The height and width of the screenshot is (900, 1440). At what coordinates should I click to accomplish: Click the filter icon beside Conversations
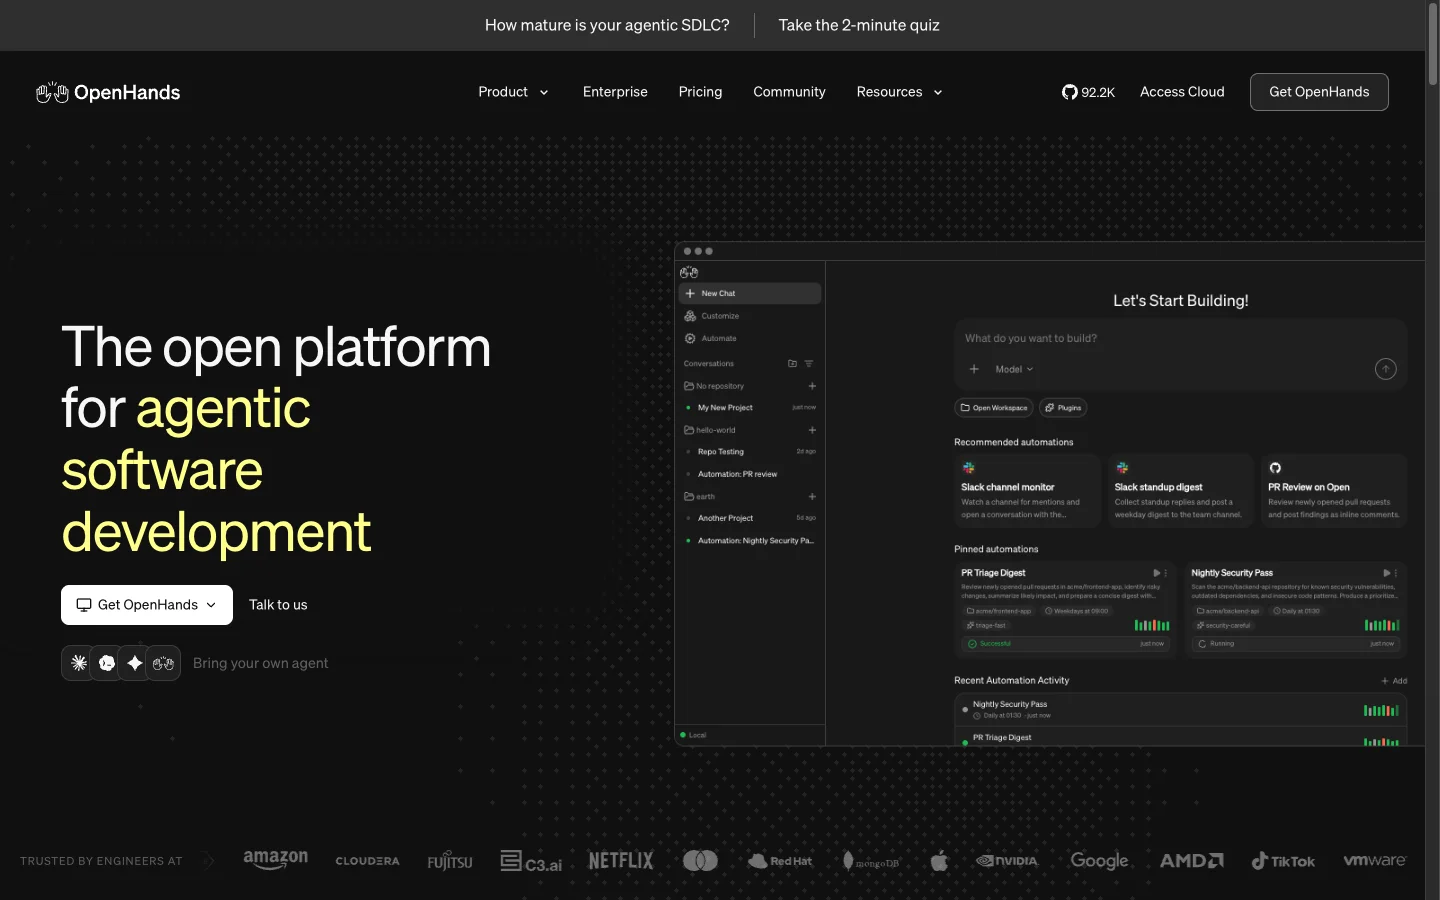[x=809, y=363]
